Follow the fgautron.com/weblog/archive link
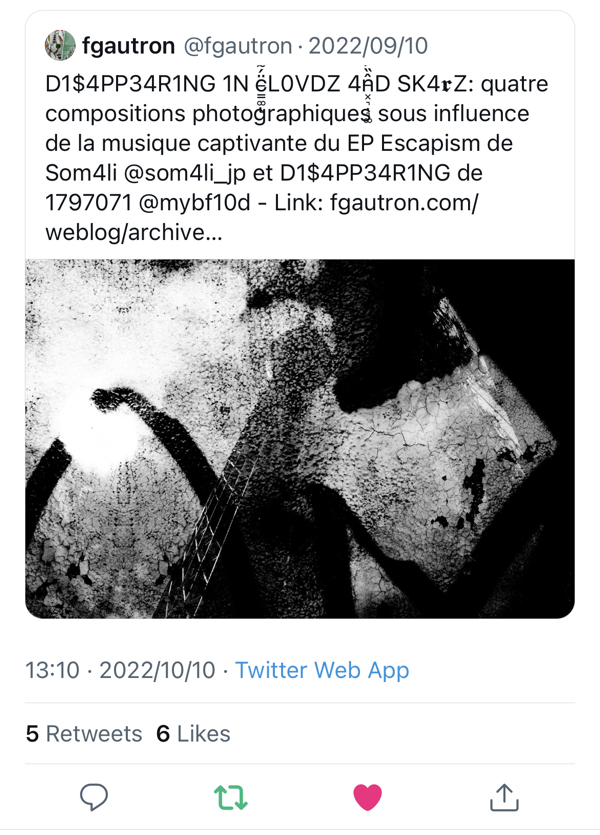 (262, 217)
